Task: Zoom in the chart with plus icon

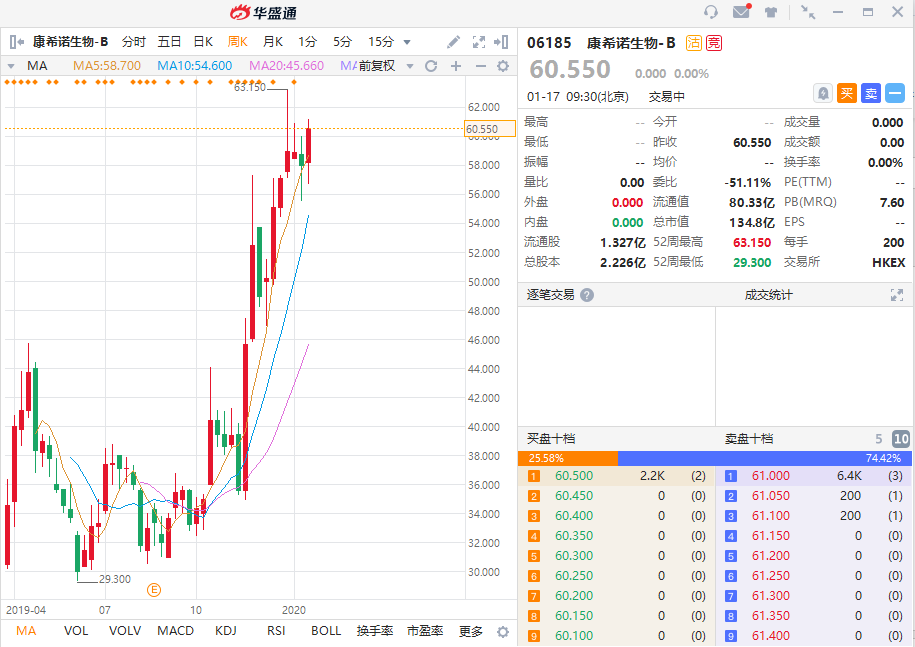Action: pyautogui.click(x=456, y=66)
